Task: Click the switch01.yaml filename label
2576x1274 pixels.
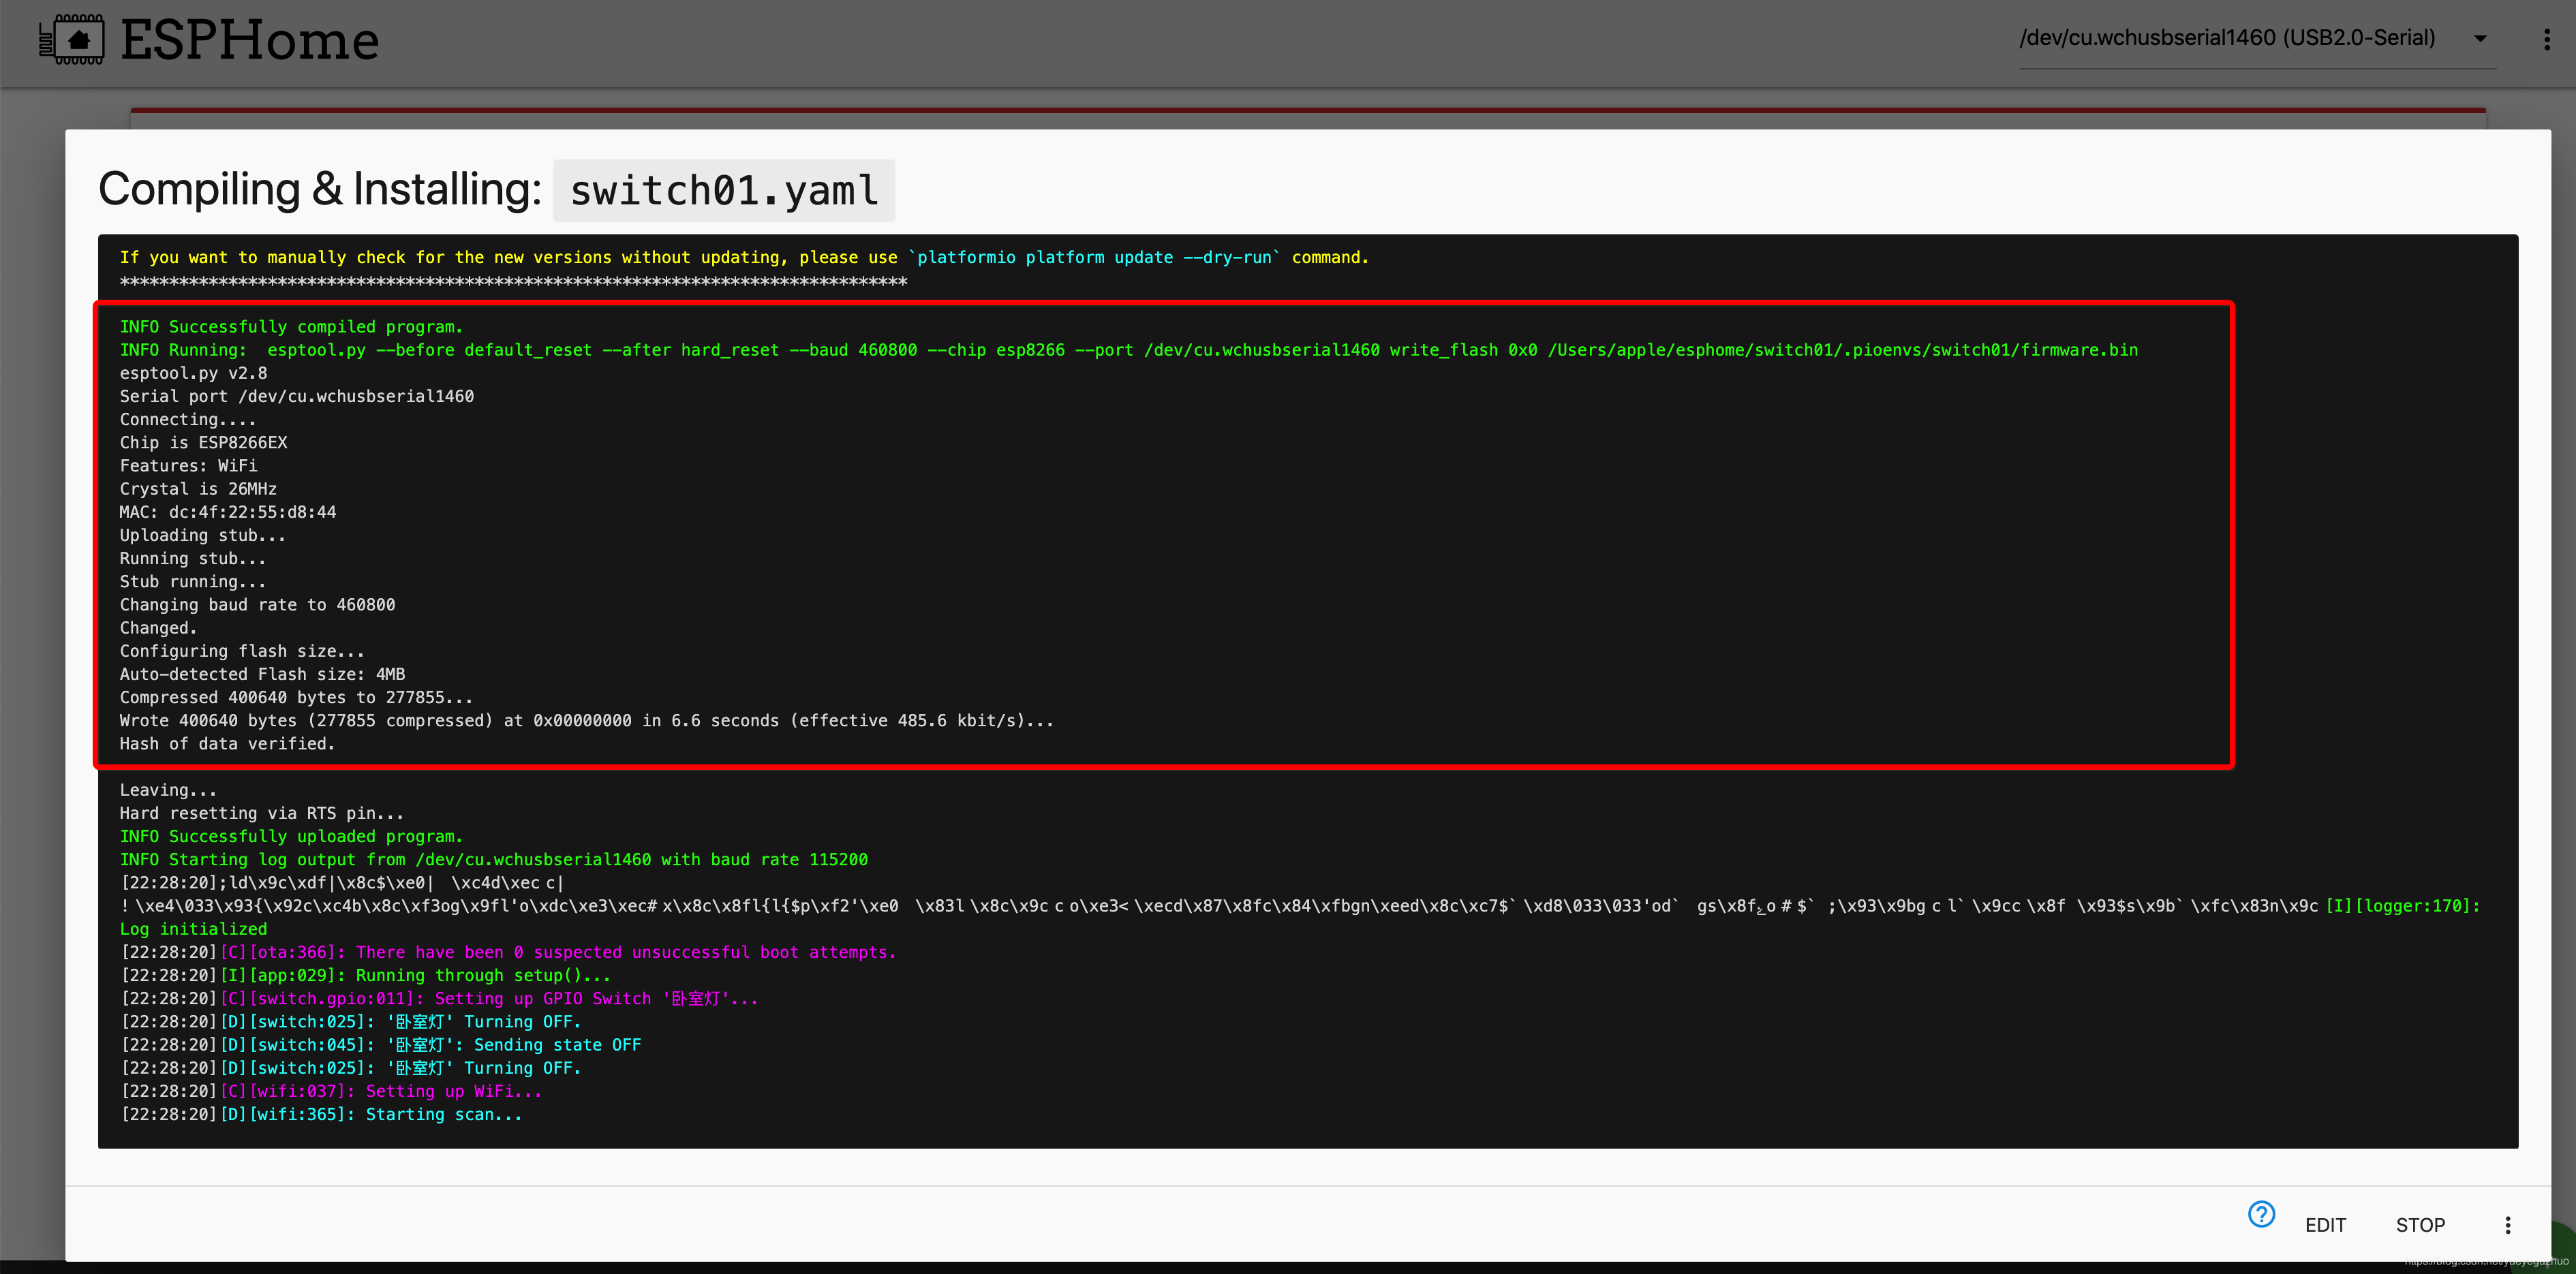Action: pos(724,190)
